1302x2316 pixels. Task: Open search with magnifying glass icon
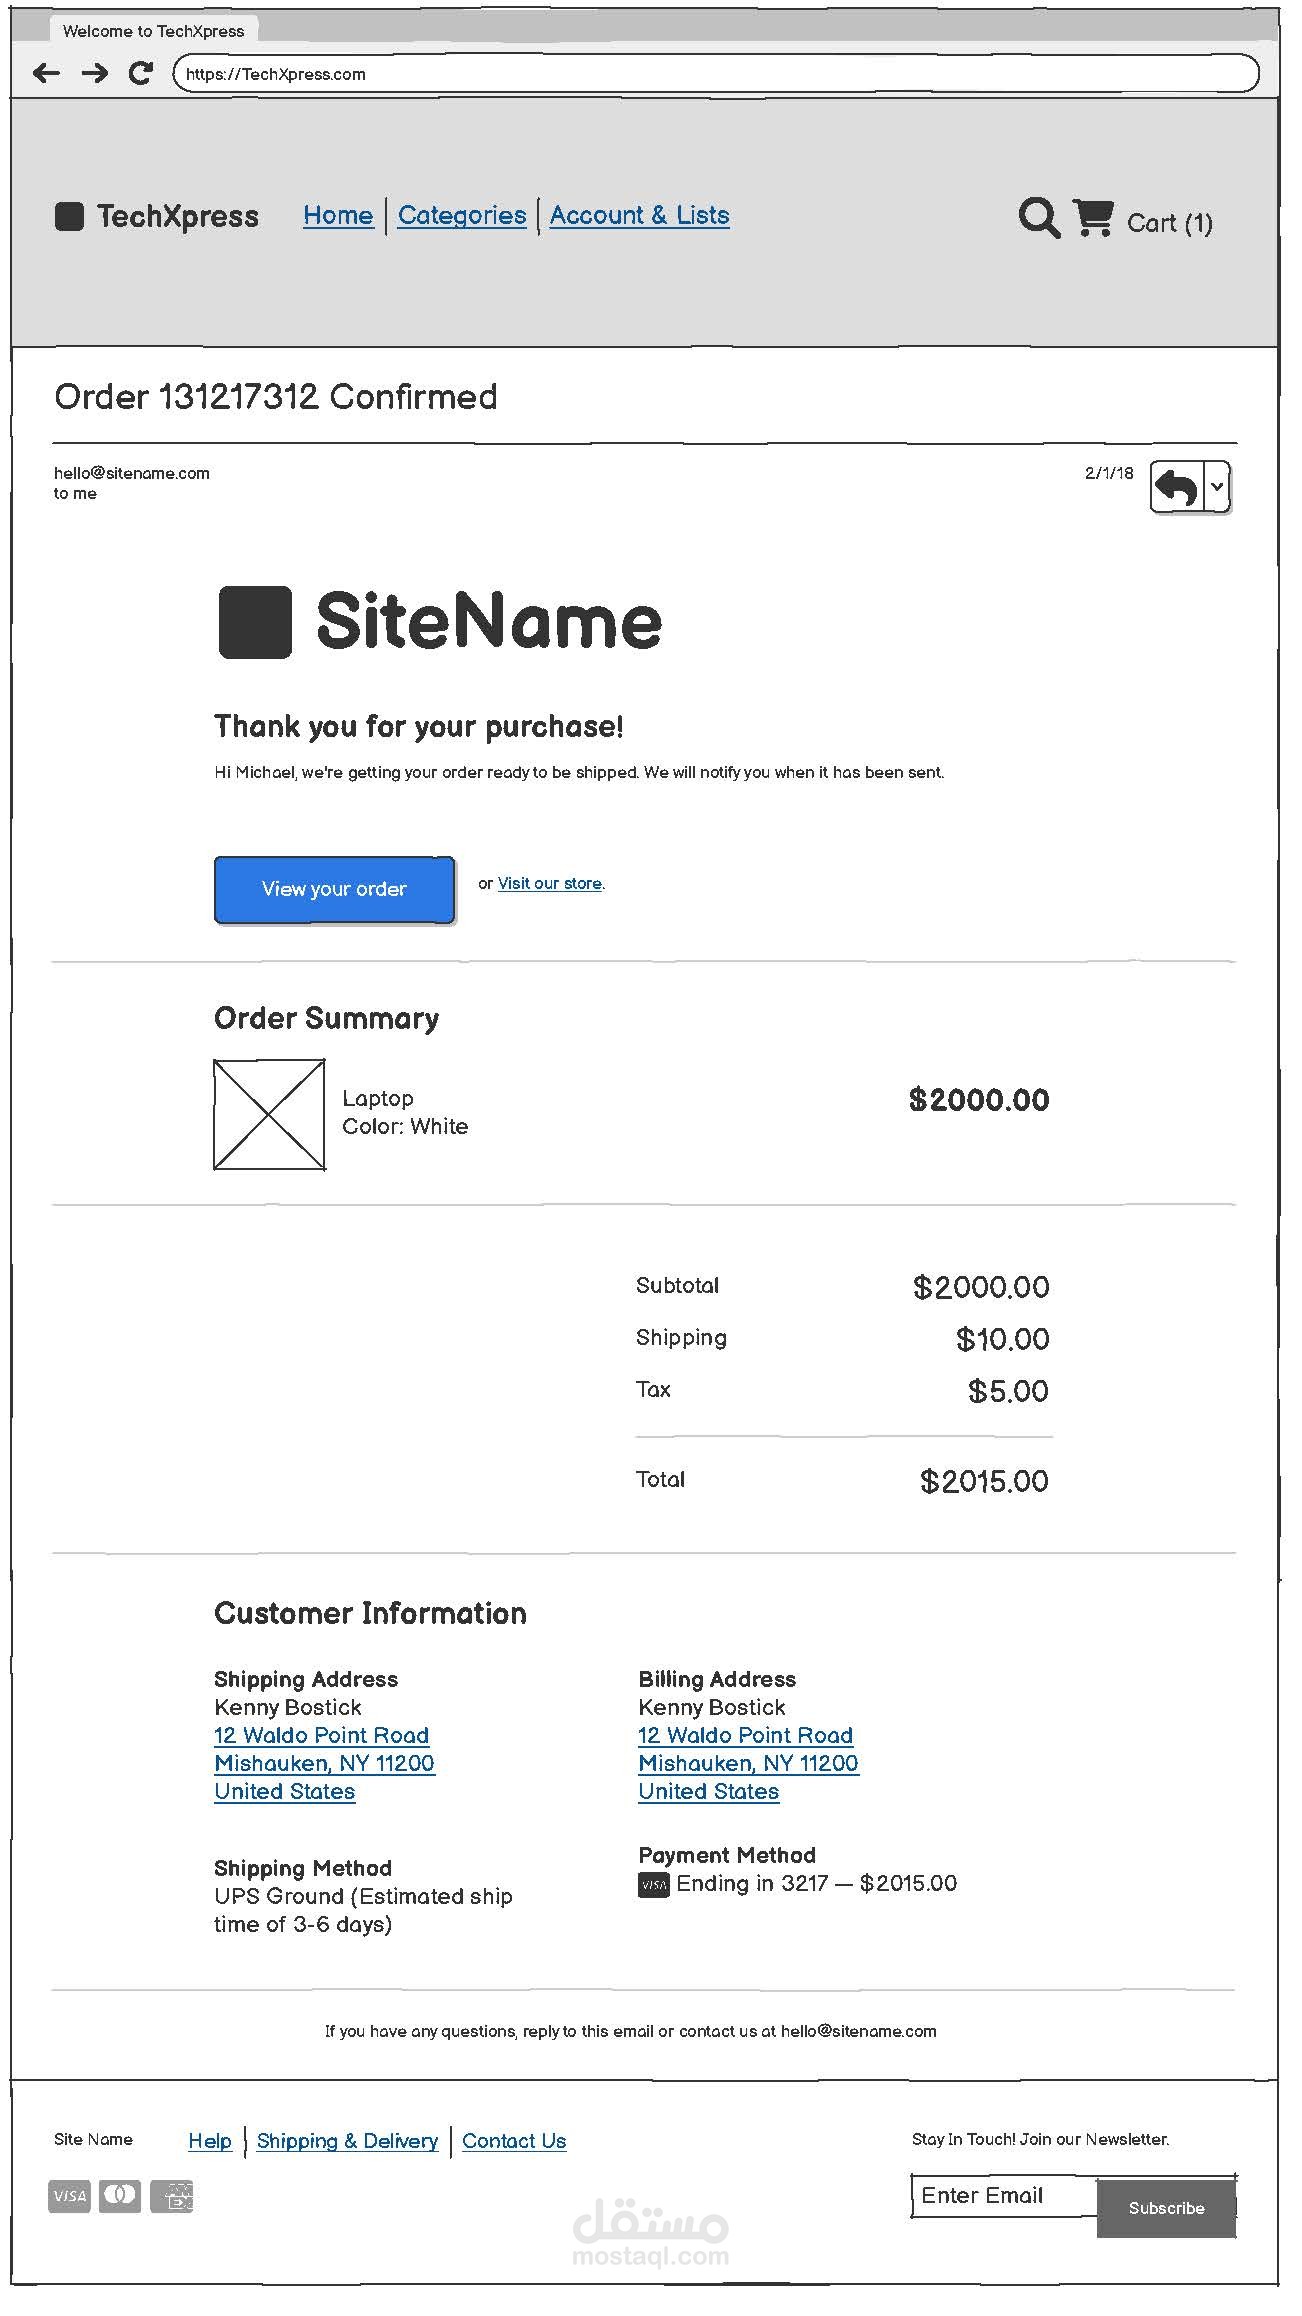pos(1038,217)
